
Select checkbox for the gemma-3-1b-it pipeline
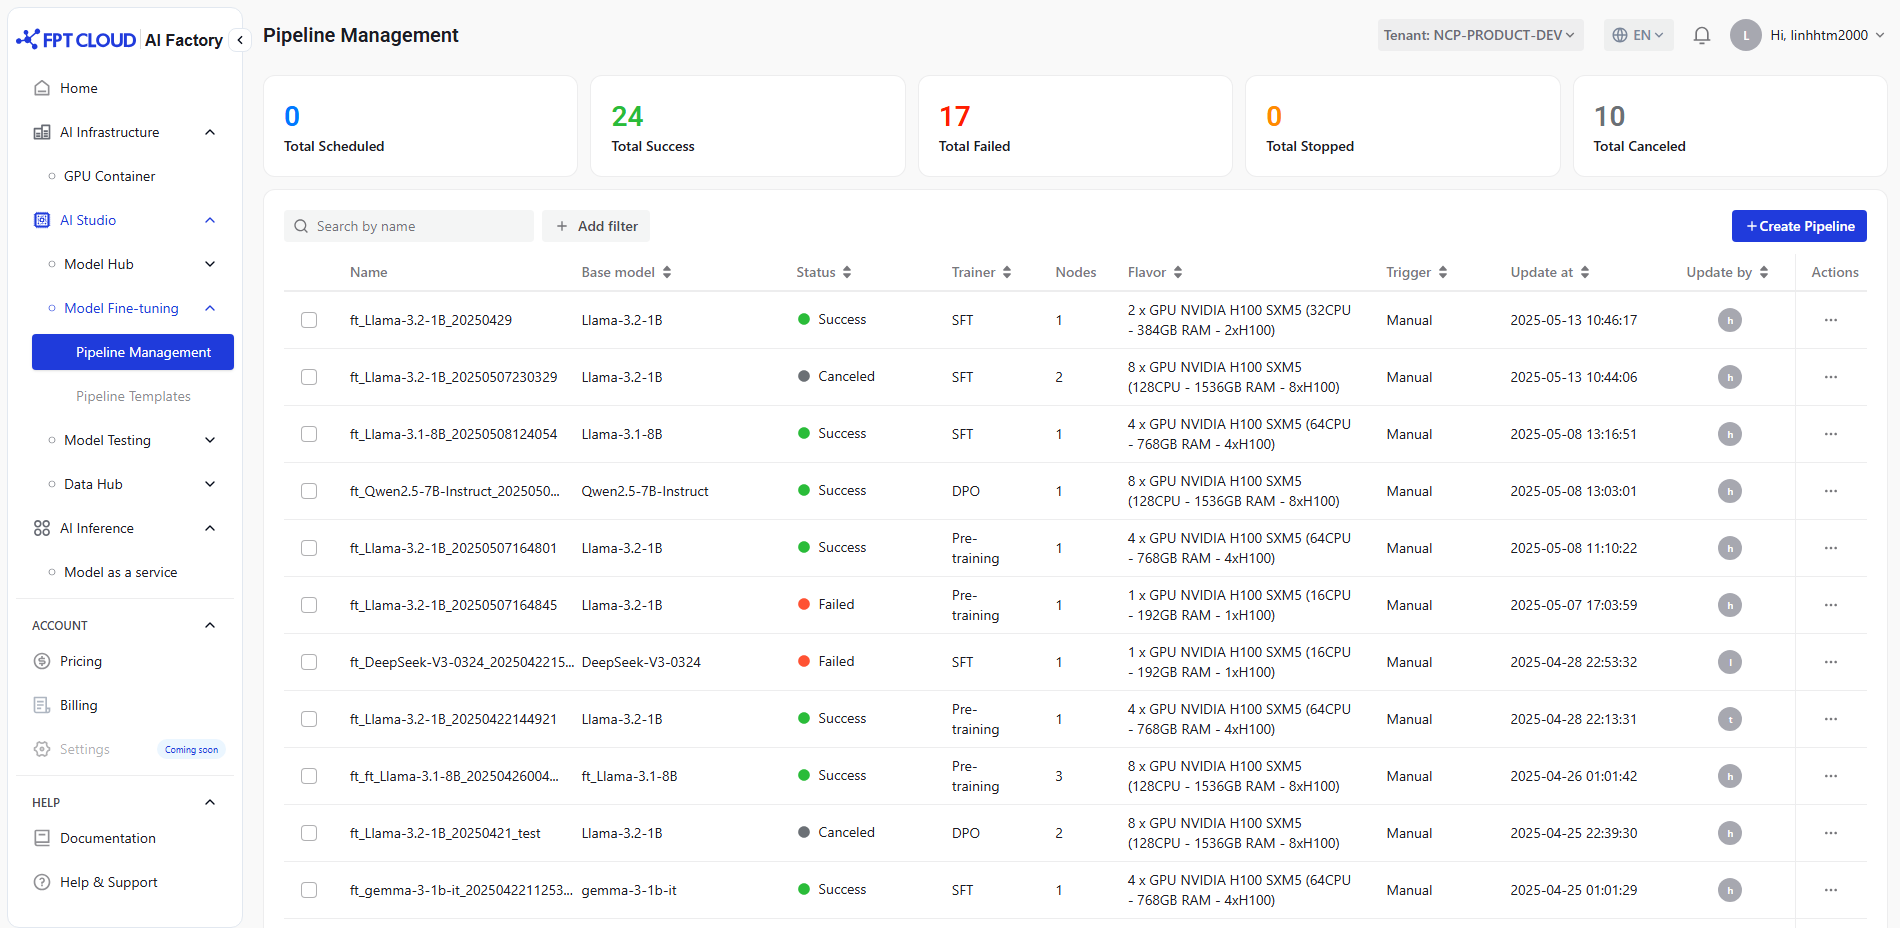pyautogui.click(x=309, y=890)
